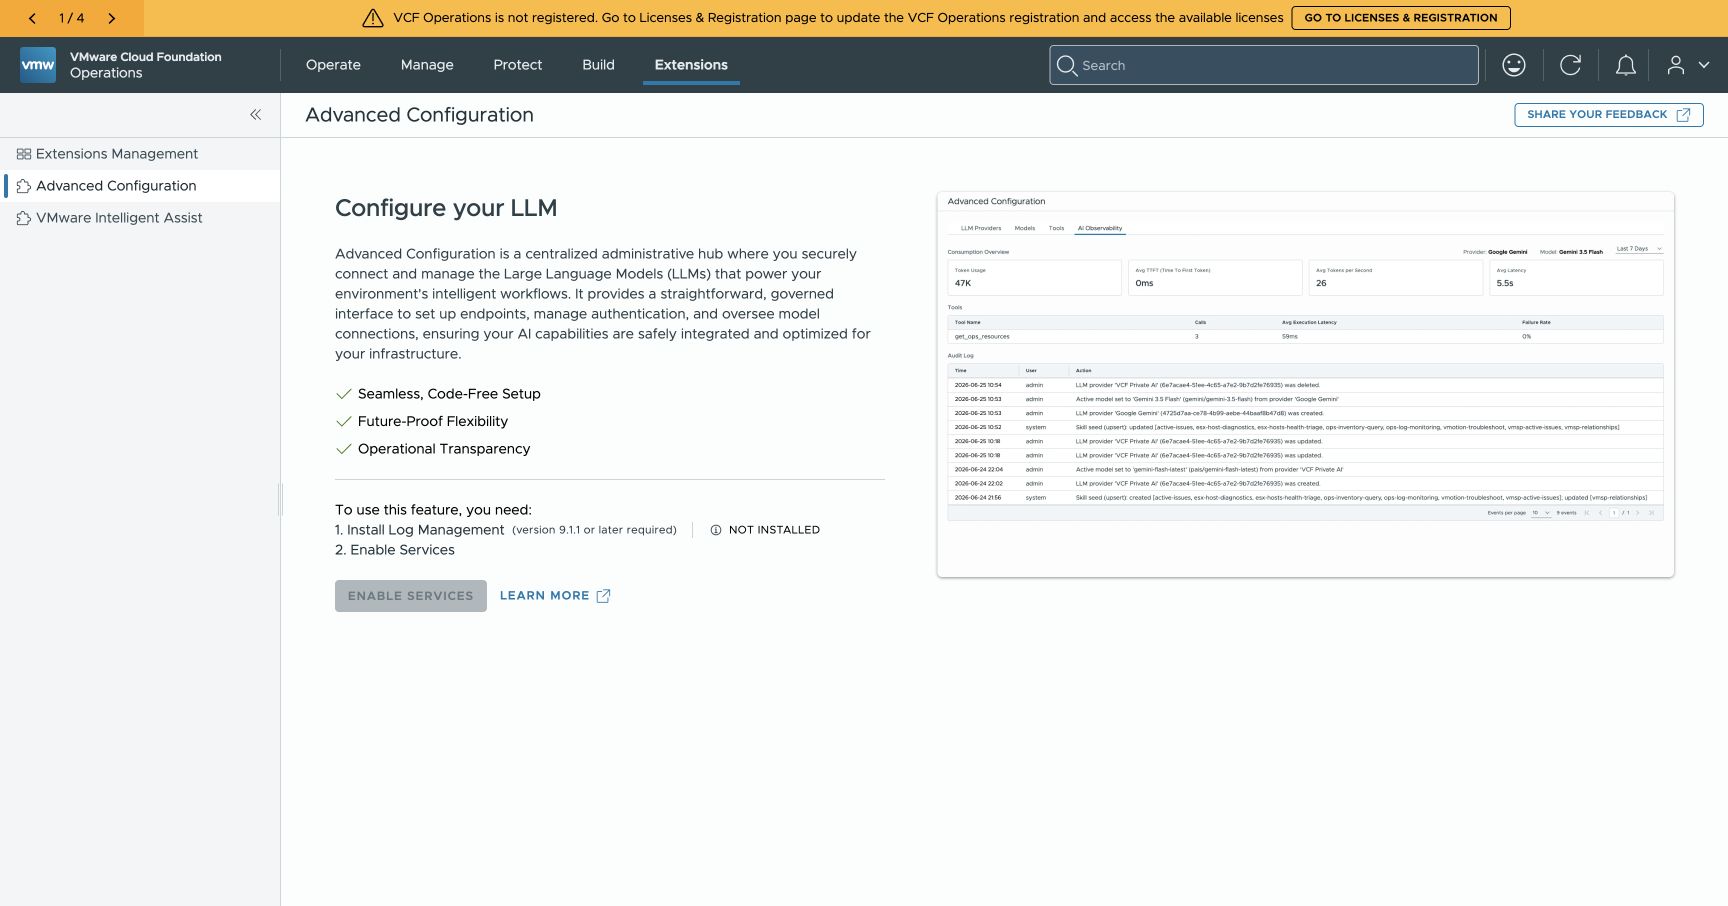Click the Advanced Configuration preview screenshot

click(x=1305, y=385)
